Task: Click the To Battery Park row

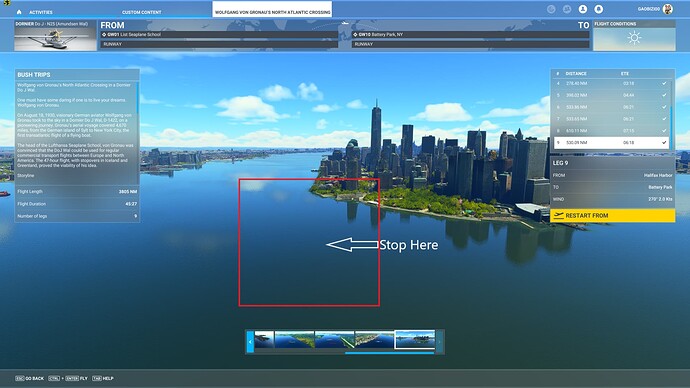Action: 613,187
